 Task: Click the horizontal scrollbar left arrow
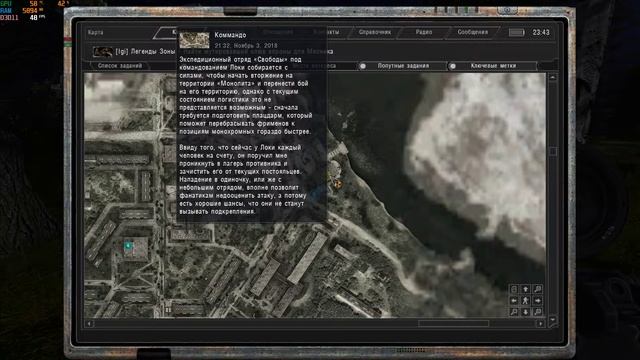(89, 324)
